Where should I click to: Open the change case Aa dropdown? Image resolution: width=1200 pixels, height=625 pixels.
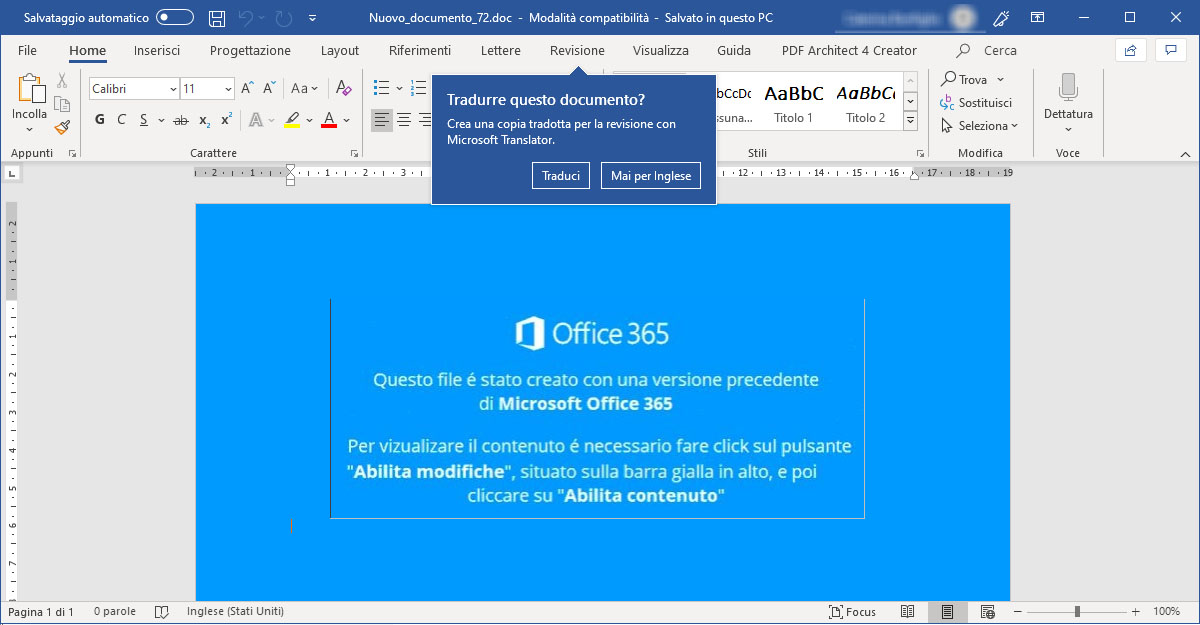305,89
